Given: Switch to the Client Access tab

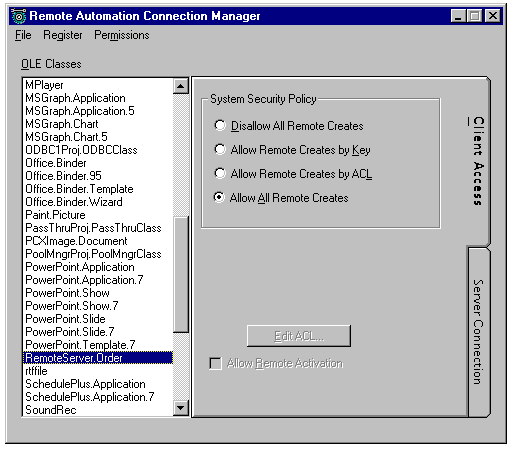Looking at the screenshot, I should tap(478, 161).
